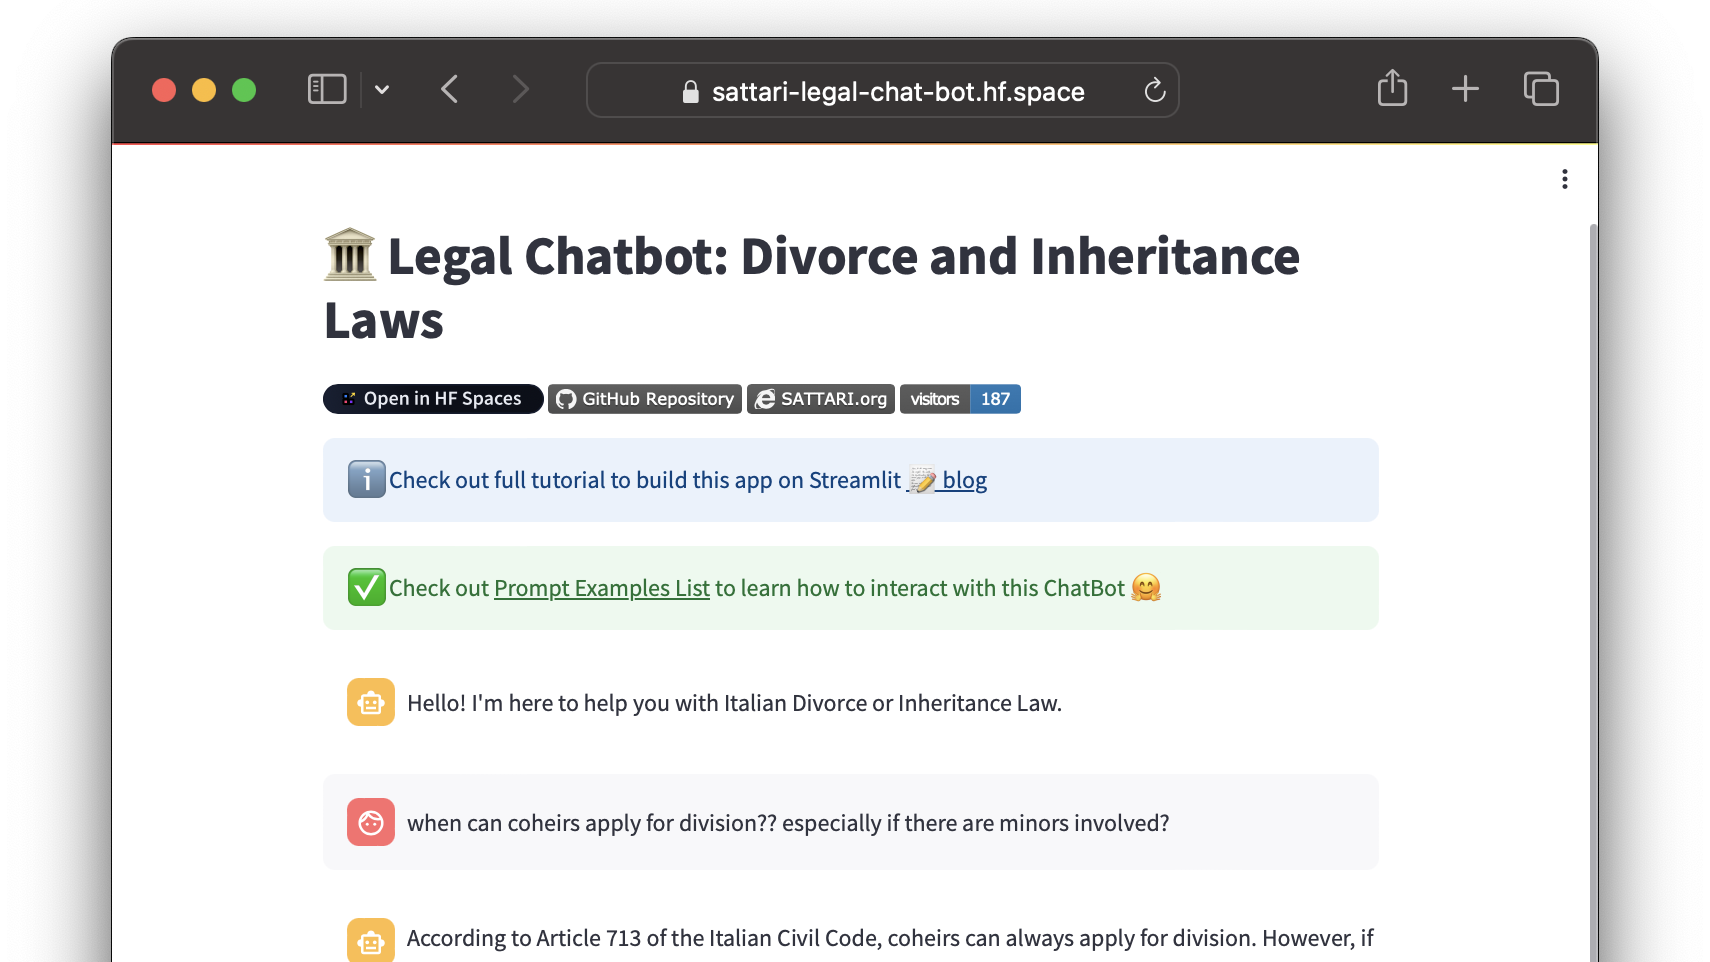This screenshot has width=1710, height=962.
Task: Show all tabs via the tab overview icon
Action: pyautogui.click(x=1541, y=89)
